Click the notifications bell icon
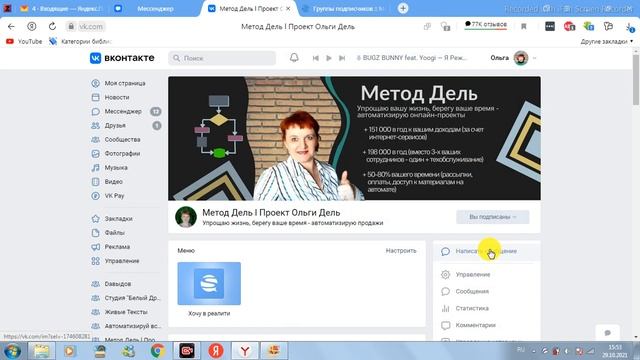 point(294,58)
